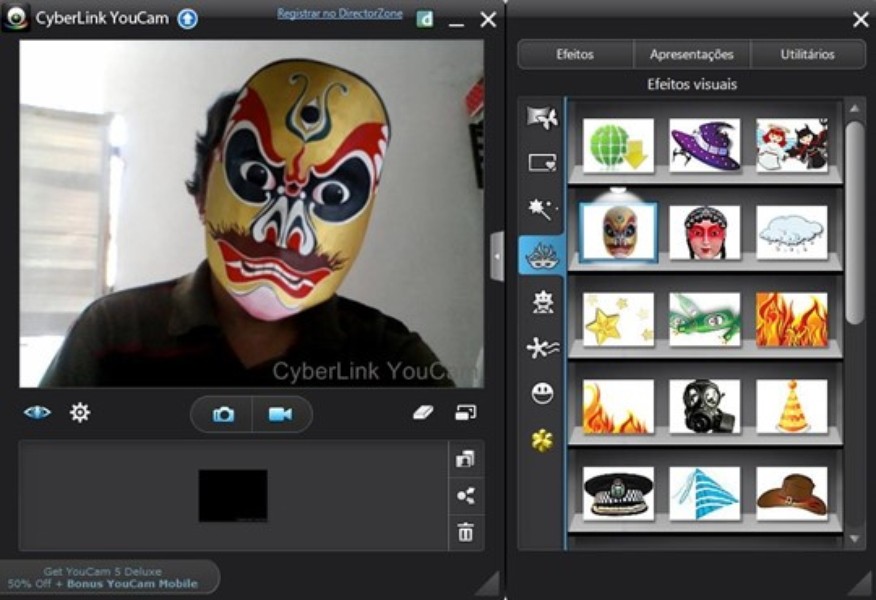Apply the gas mask effect
The height and width of the screenshot is (600, 876).
click(705, 407)
